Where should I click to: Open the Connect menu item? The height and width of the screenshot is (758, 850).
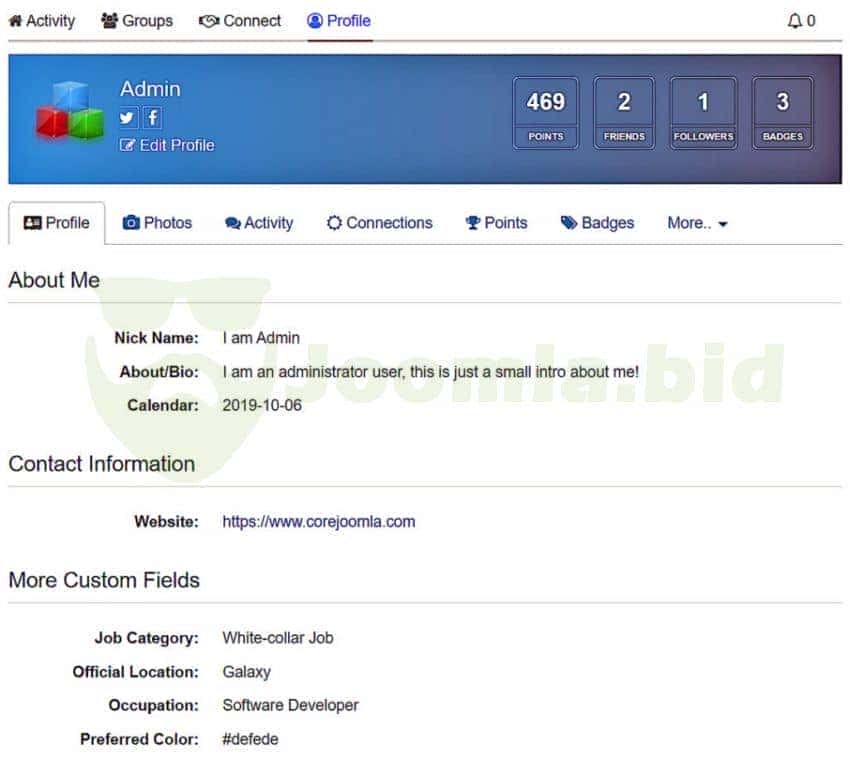coord(240,21)
